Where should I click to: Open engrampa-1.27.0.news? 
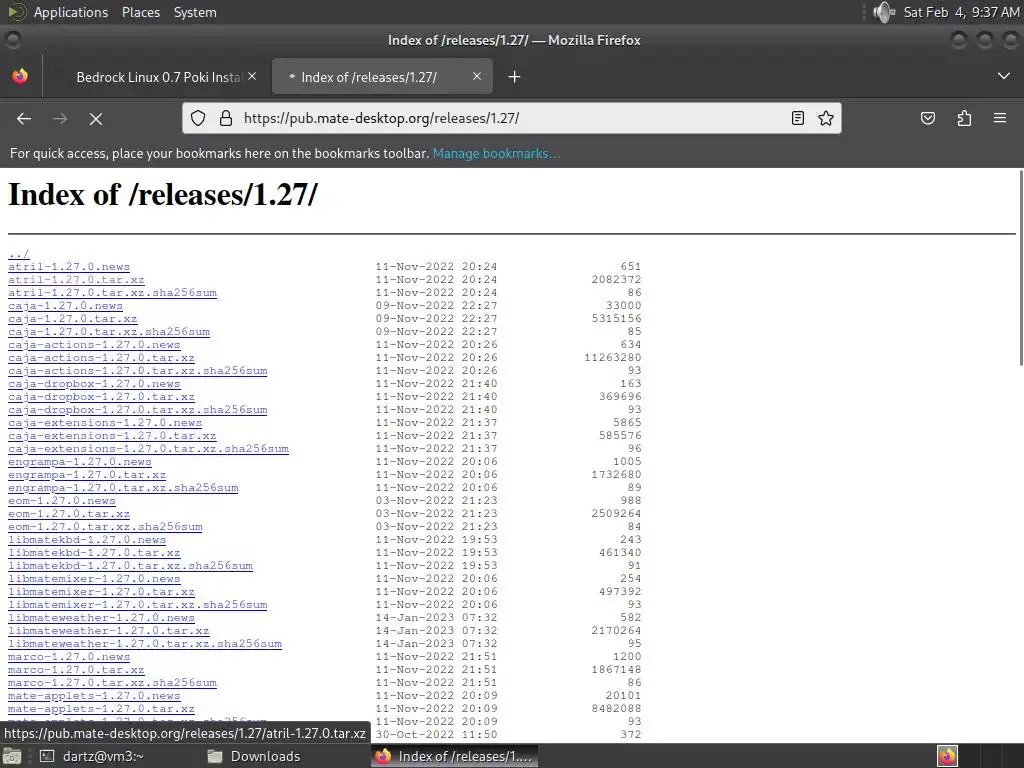coord(80,462)
